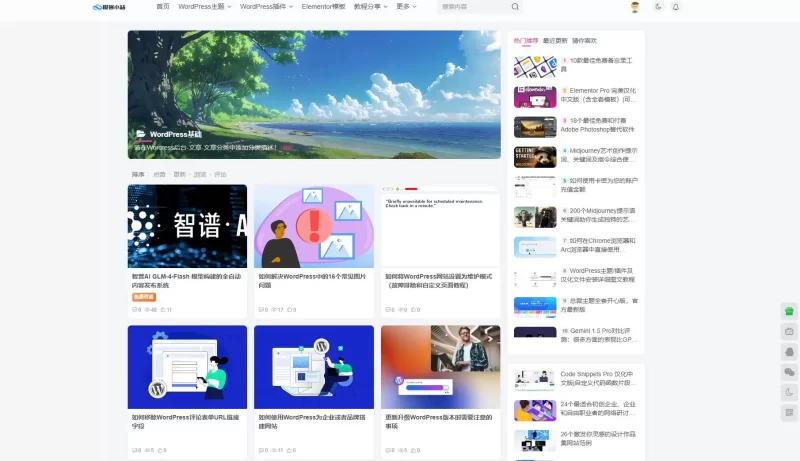Click the QQ penguin icon in floating sidebar
Screen dimensions: 800x461
coord(789,352)
